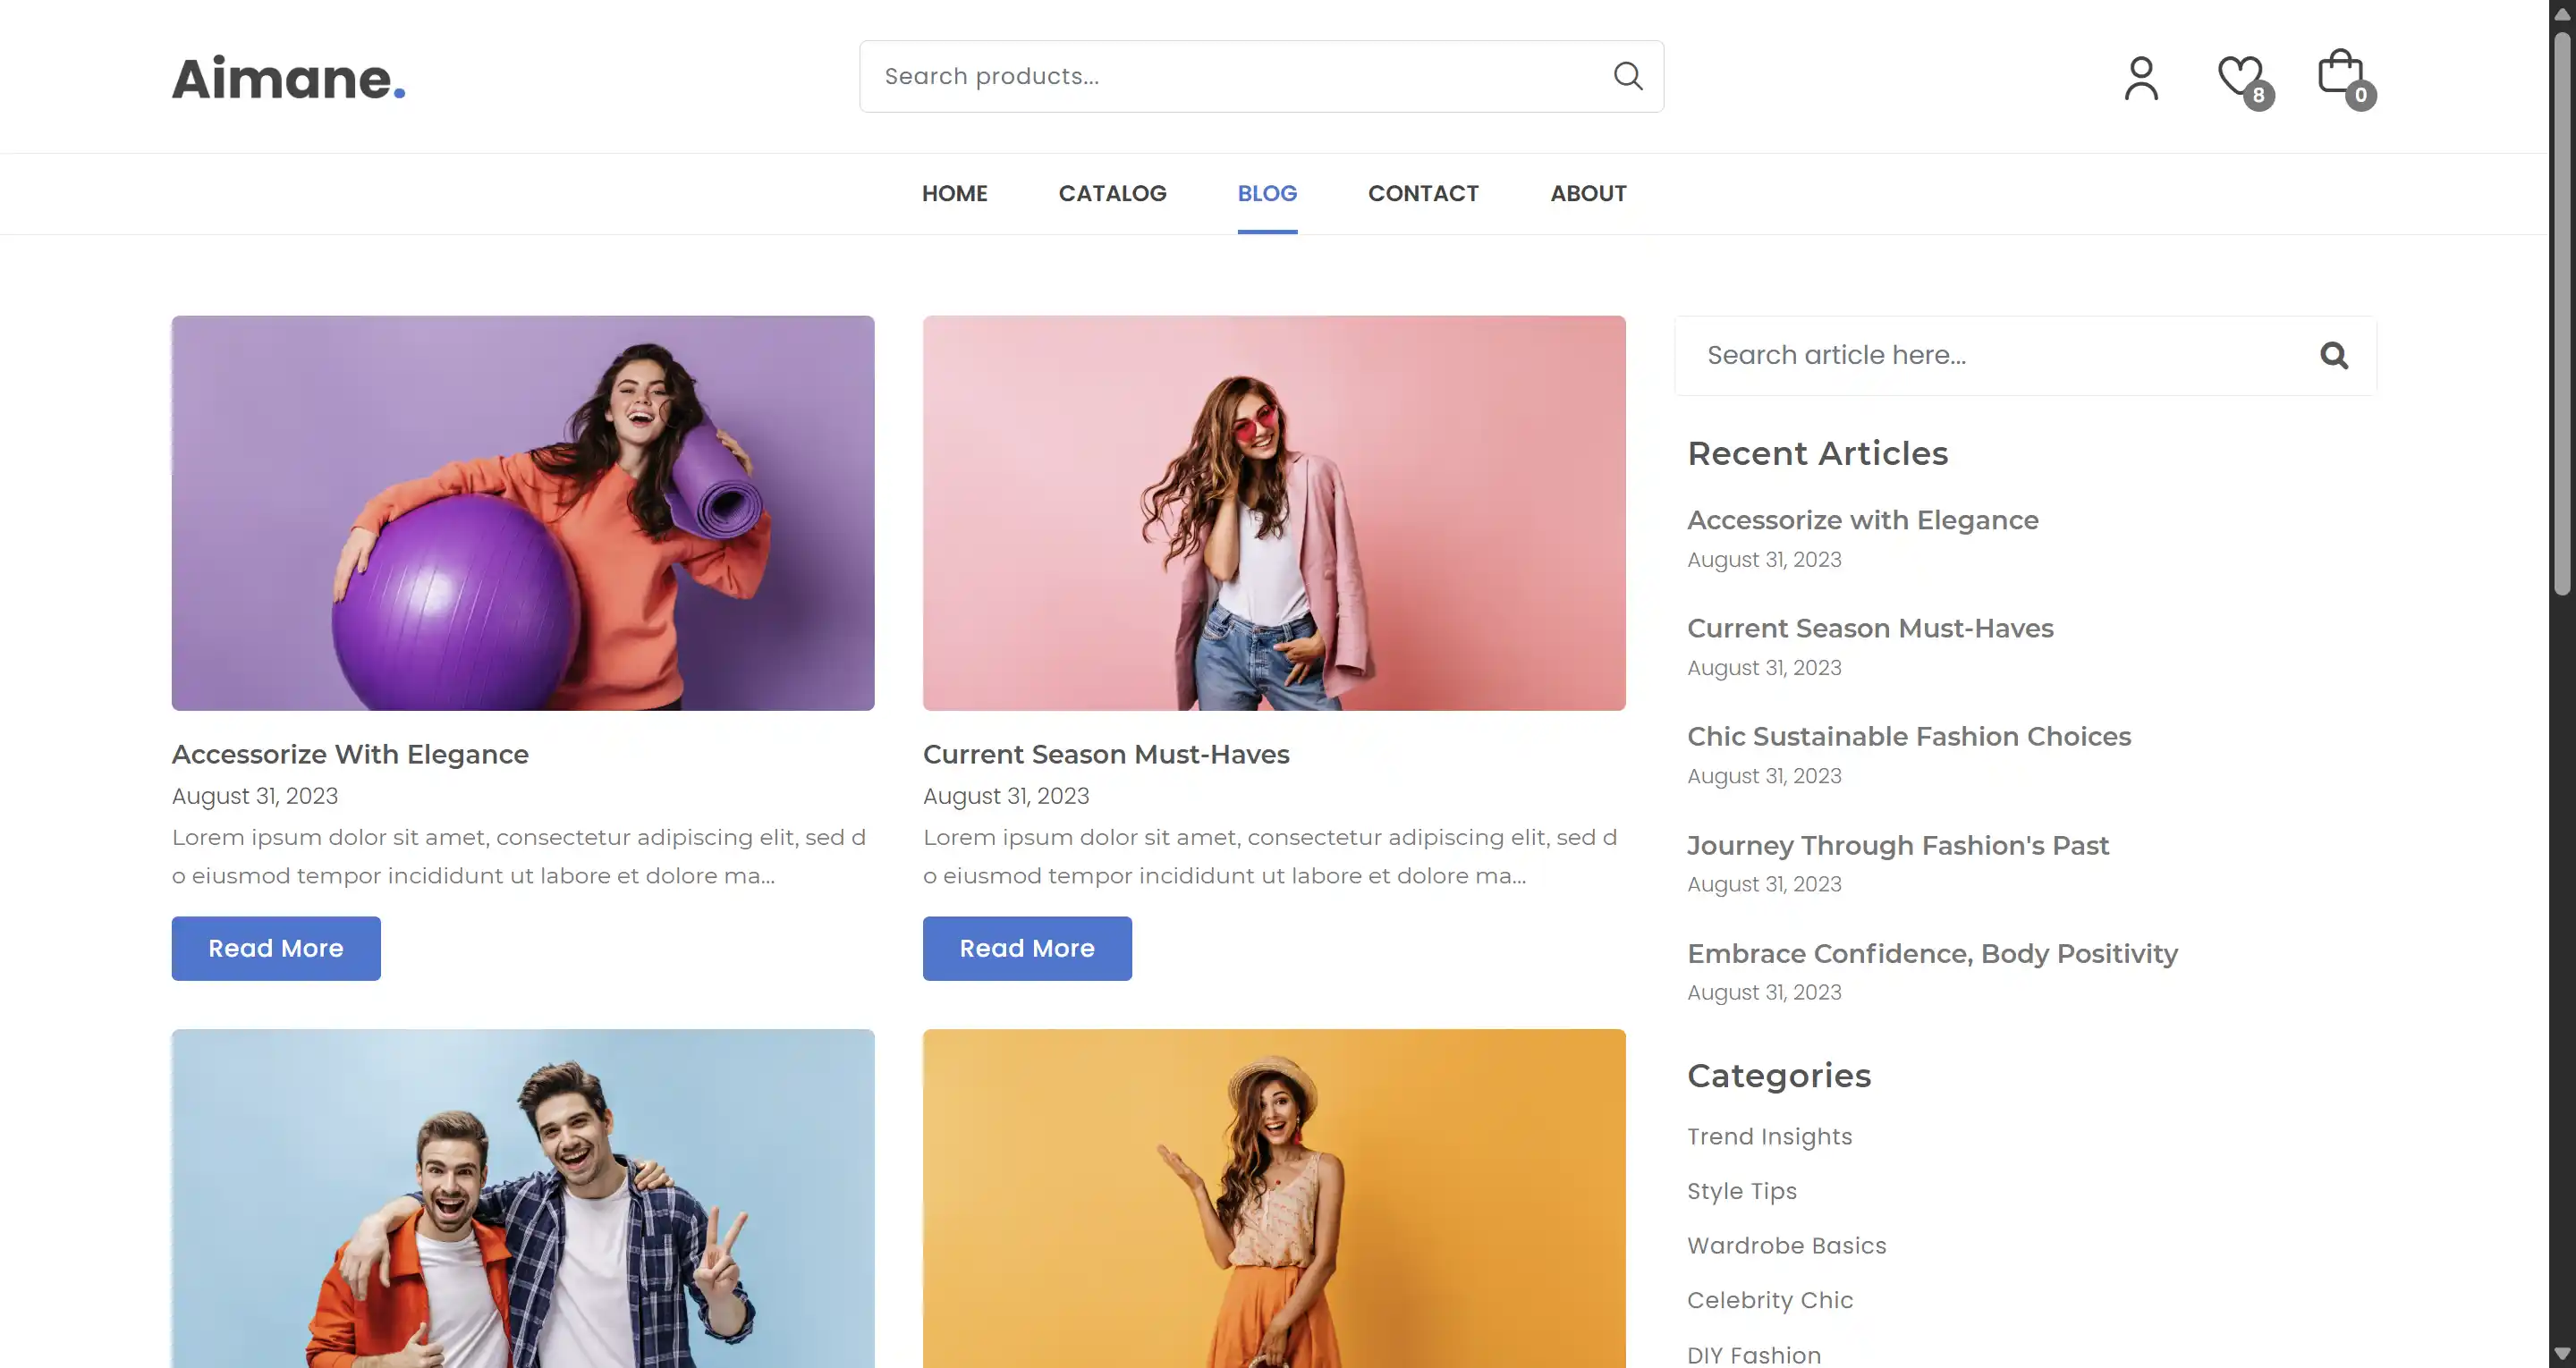Read More on Current Season Must-Haves
The image size is (2576, 1368).
(1027, 948)
